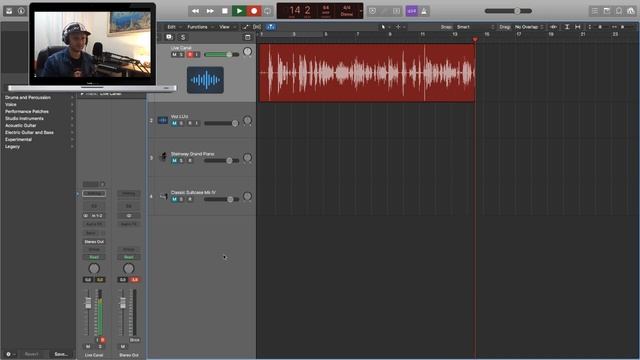This screenshot has width=640, height=360.
Task: Toggle the Flex show/hide icon
Action: coord(257,27)
